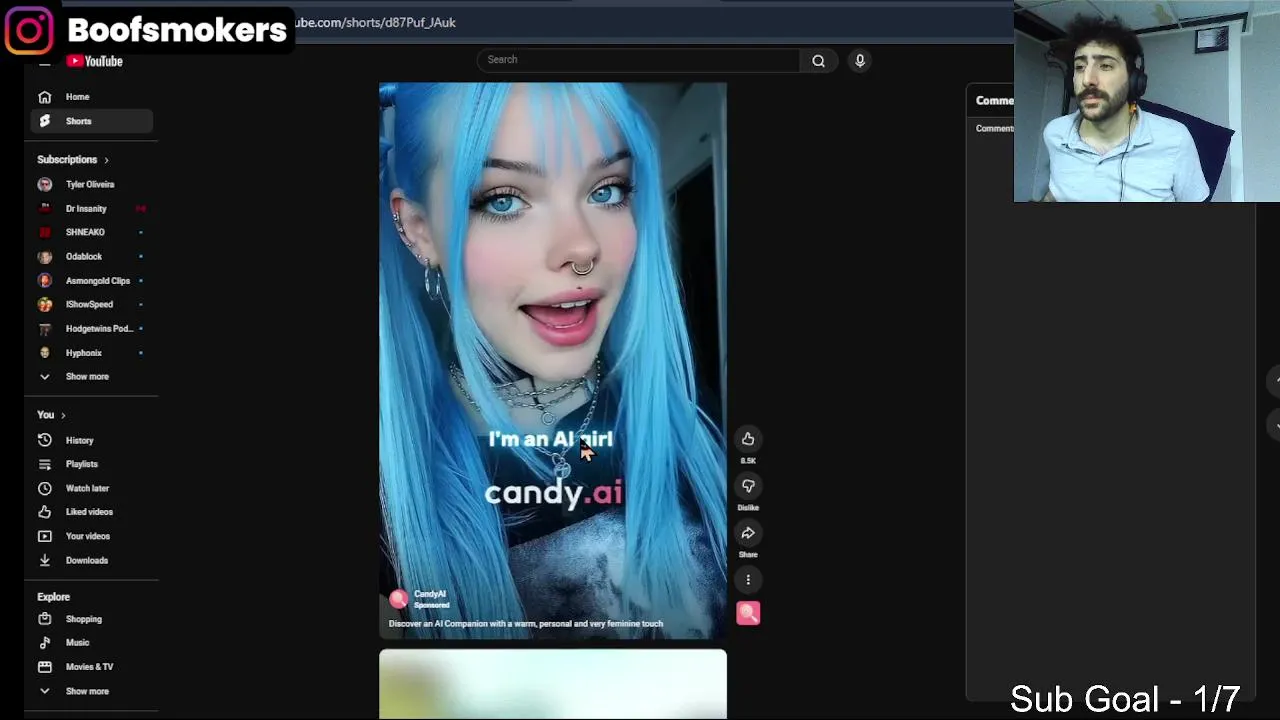Open the three-dot more options menu
This screenshot has height=720, width=1280.
(x=748, y=580)
